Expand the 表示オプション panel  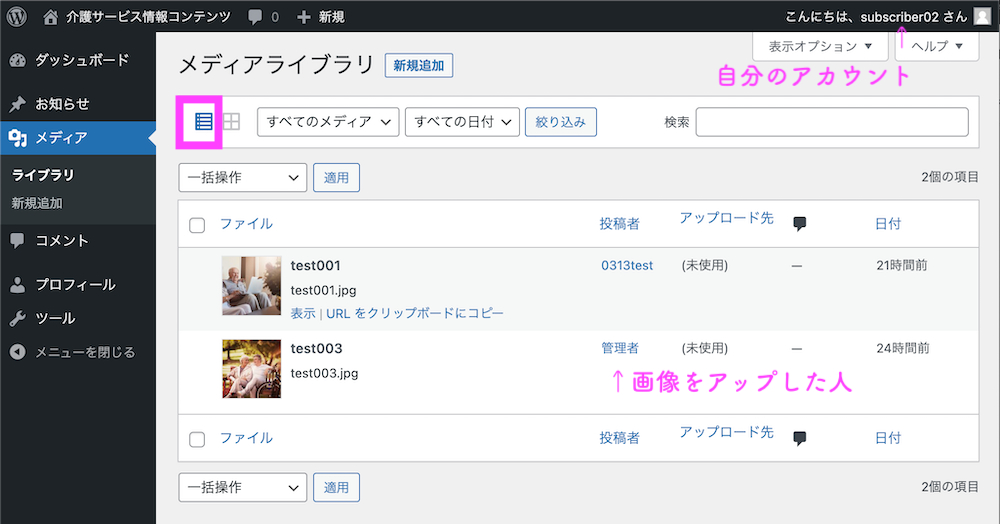(820, 46)
